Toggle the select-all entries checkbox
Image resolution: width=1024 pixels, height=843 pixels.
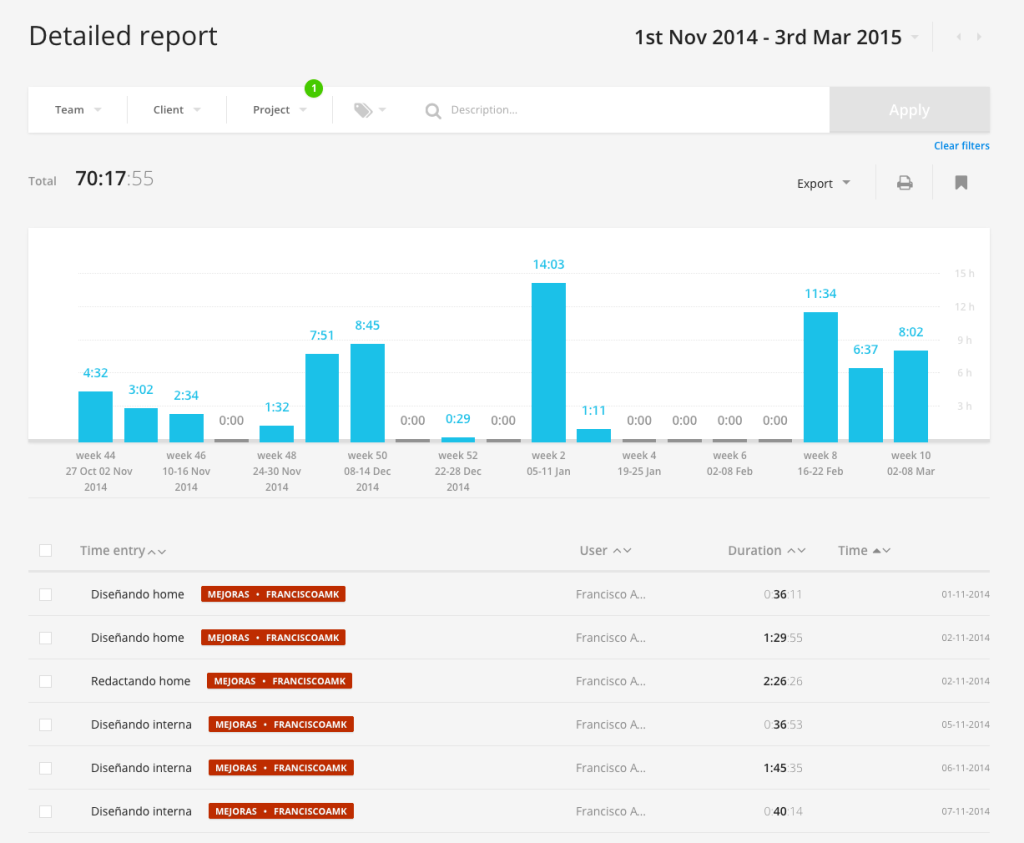[x=45, y=550]
